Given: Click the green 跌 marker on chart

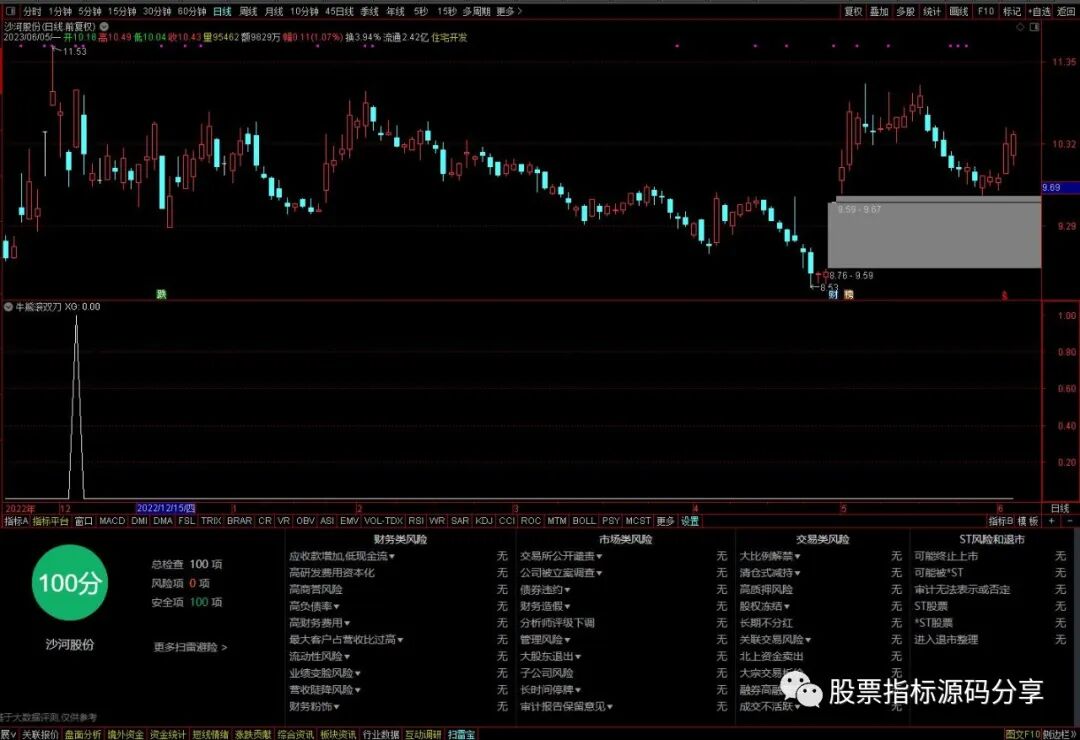Looking at the screenshot, I should [161, 294].
